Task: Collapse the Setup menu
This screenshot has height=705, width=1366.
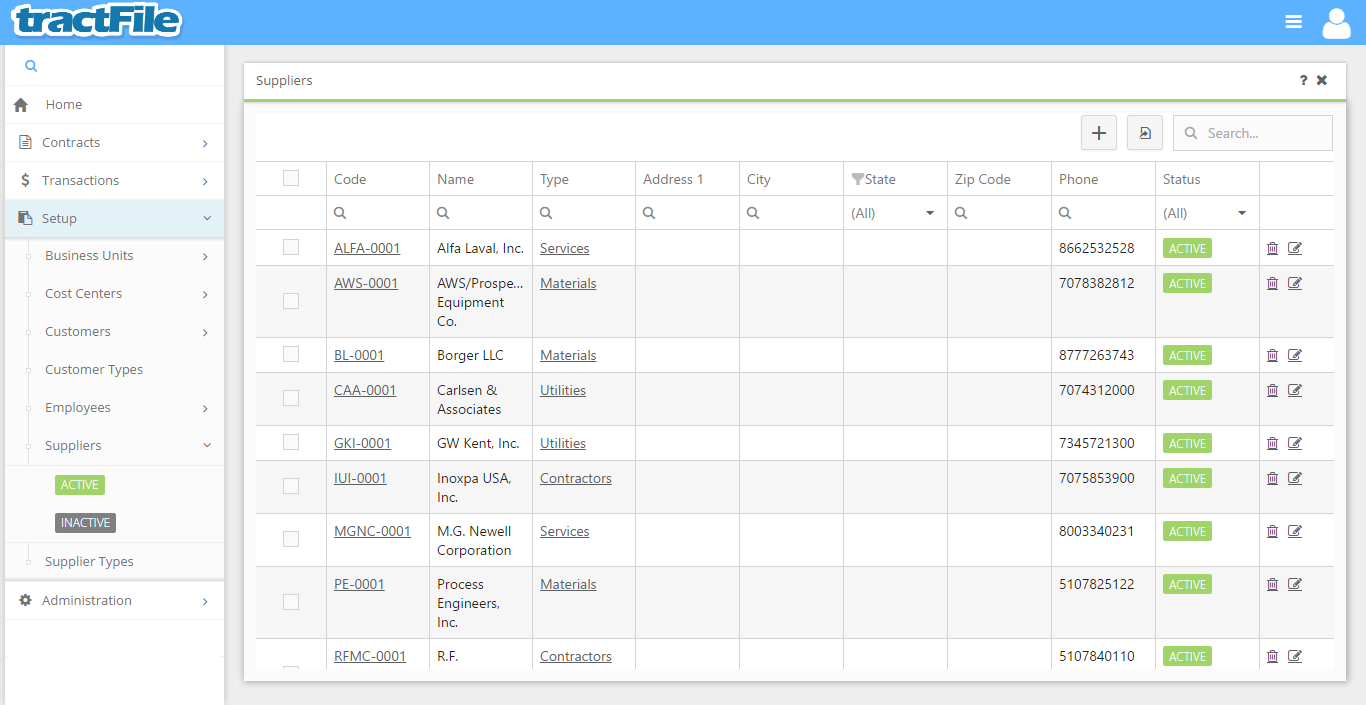Action: (x=114, y=219)
